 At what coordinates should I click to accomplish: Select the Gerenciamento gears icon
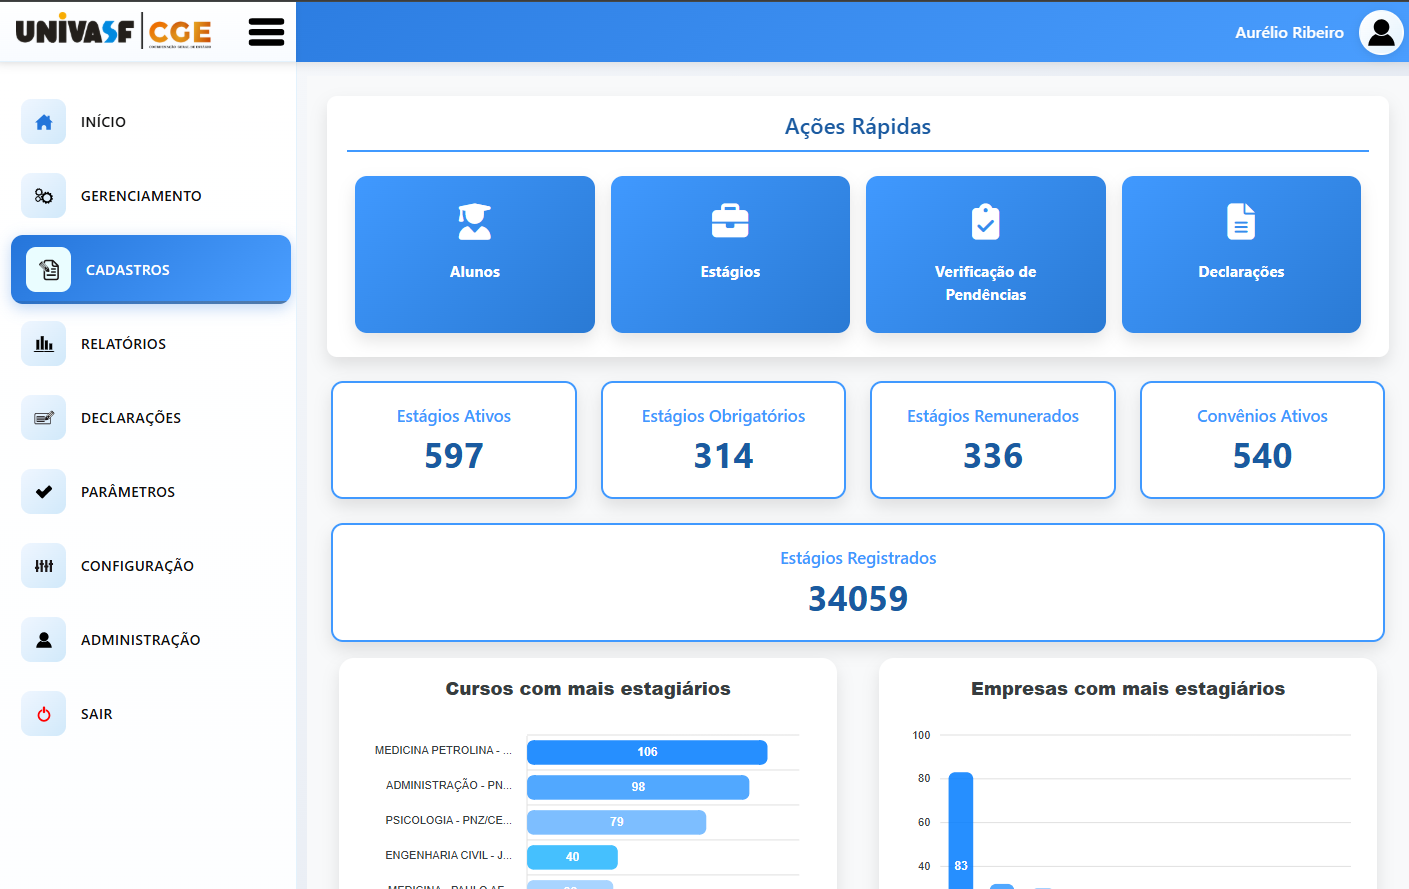tap(44, 196)
